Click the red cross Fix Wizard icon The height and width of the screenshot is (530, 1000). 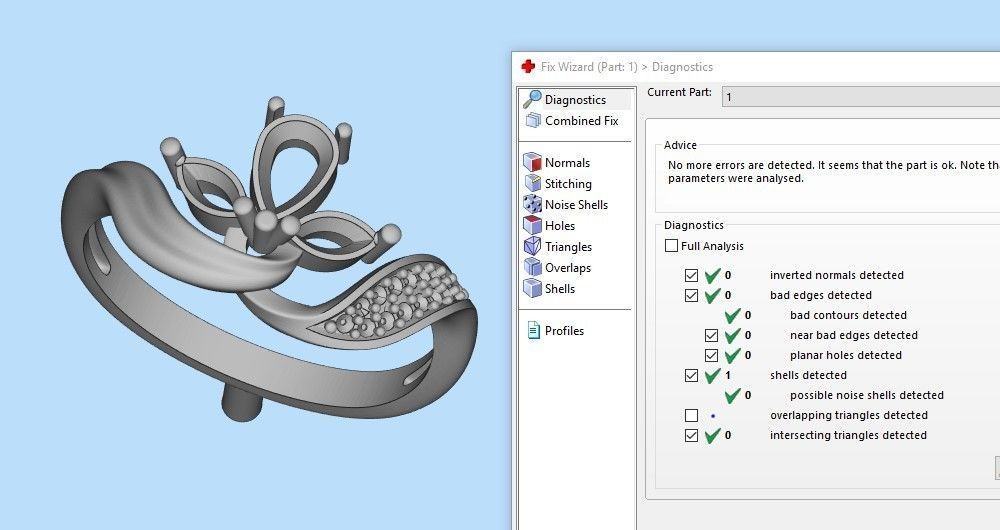pos(528,66)
